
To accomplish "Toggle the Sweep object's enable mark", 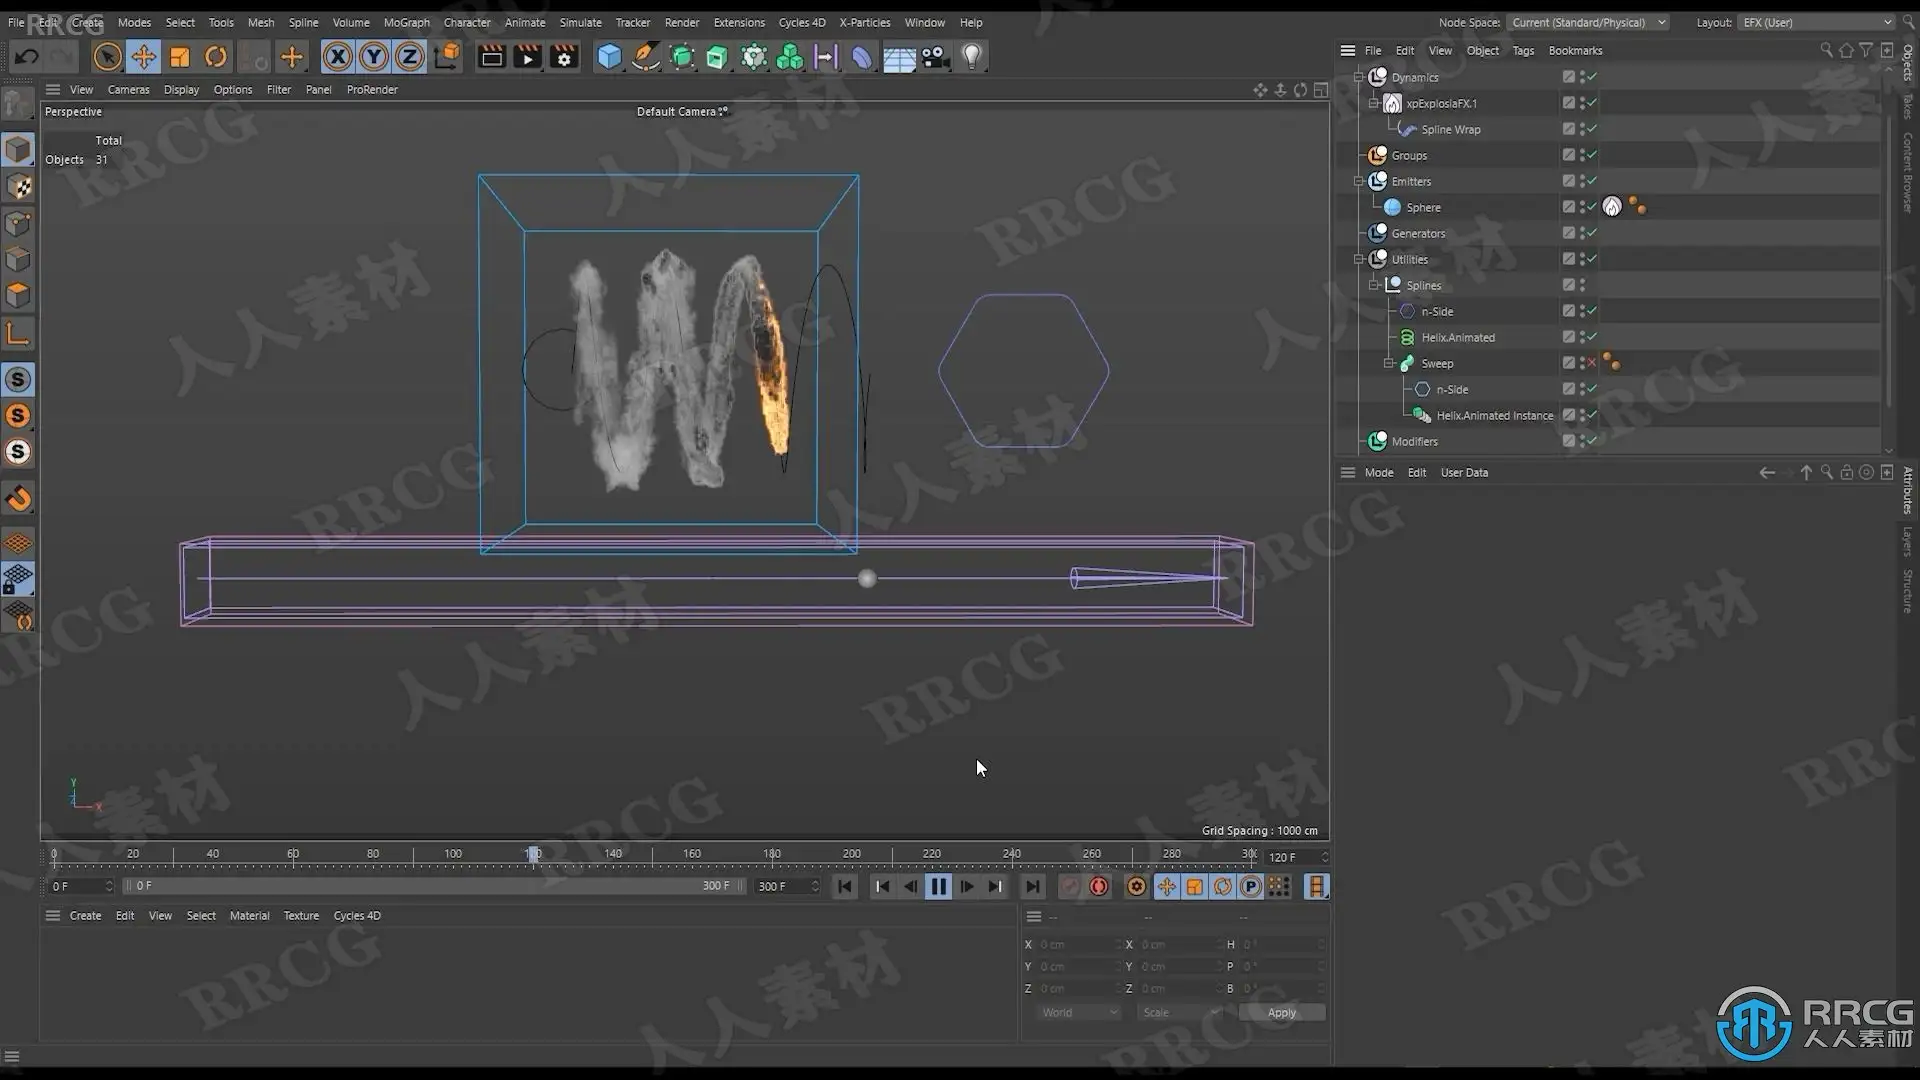I will coord(1591,363).
